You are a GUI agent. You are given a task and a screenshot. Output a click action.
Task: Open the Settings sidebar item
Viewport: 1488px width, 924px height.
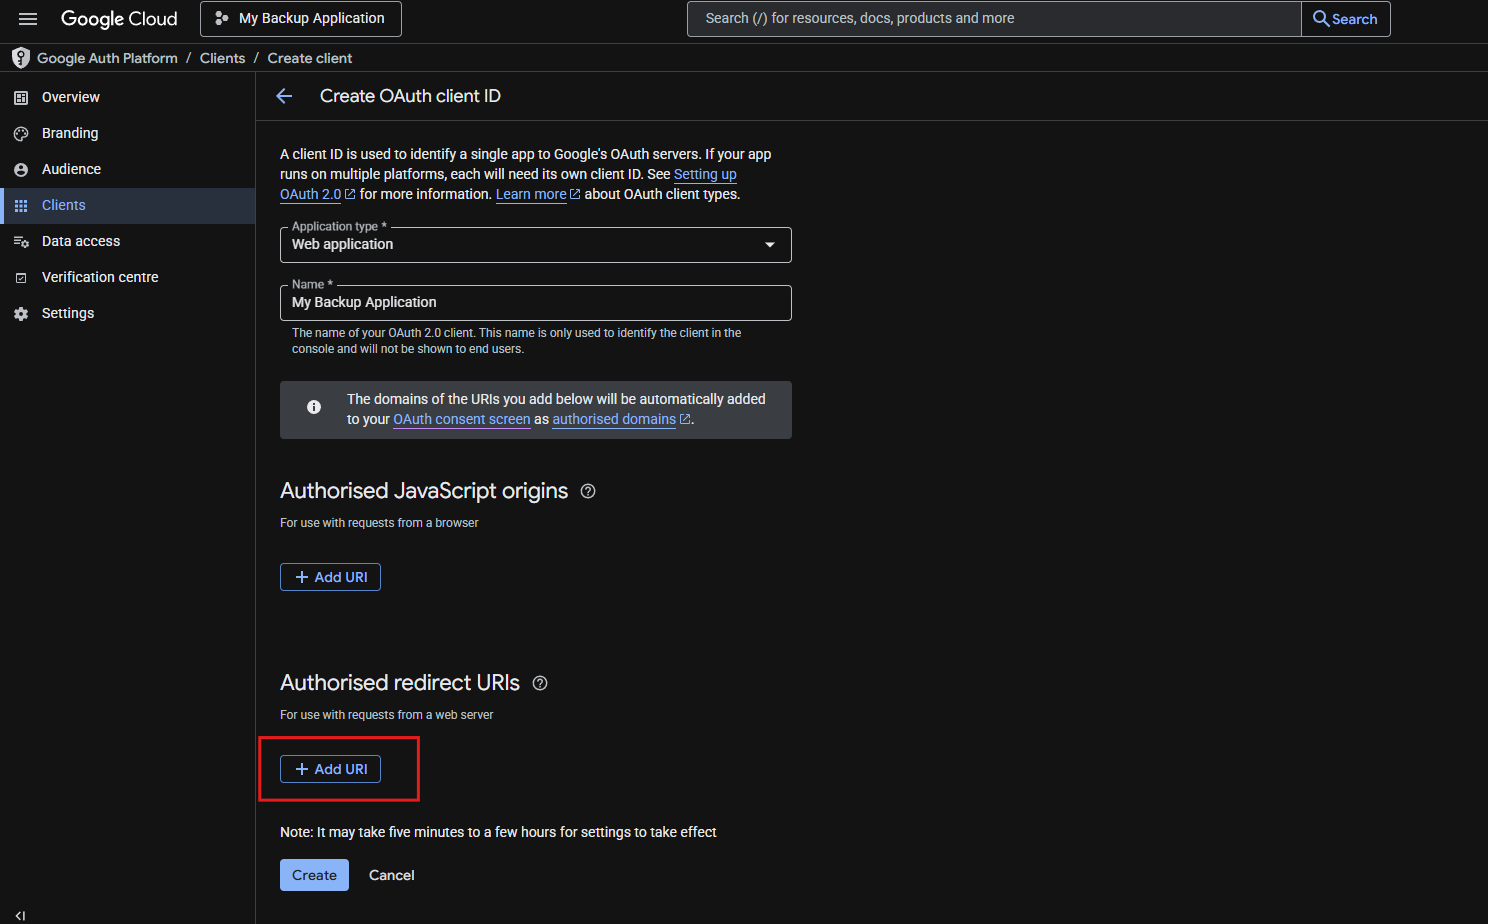point(128,313)
